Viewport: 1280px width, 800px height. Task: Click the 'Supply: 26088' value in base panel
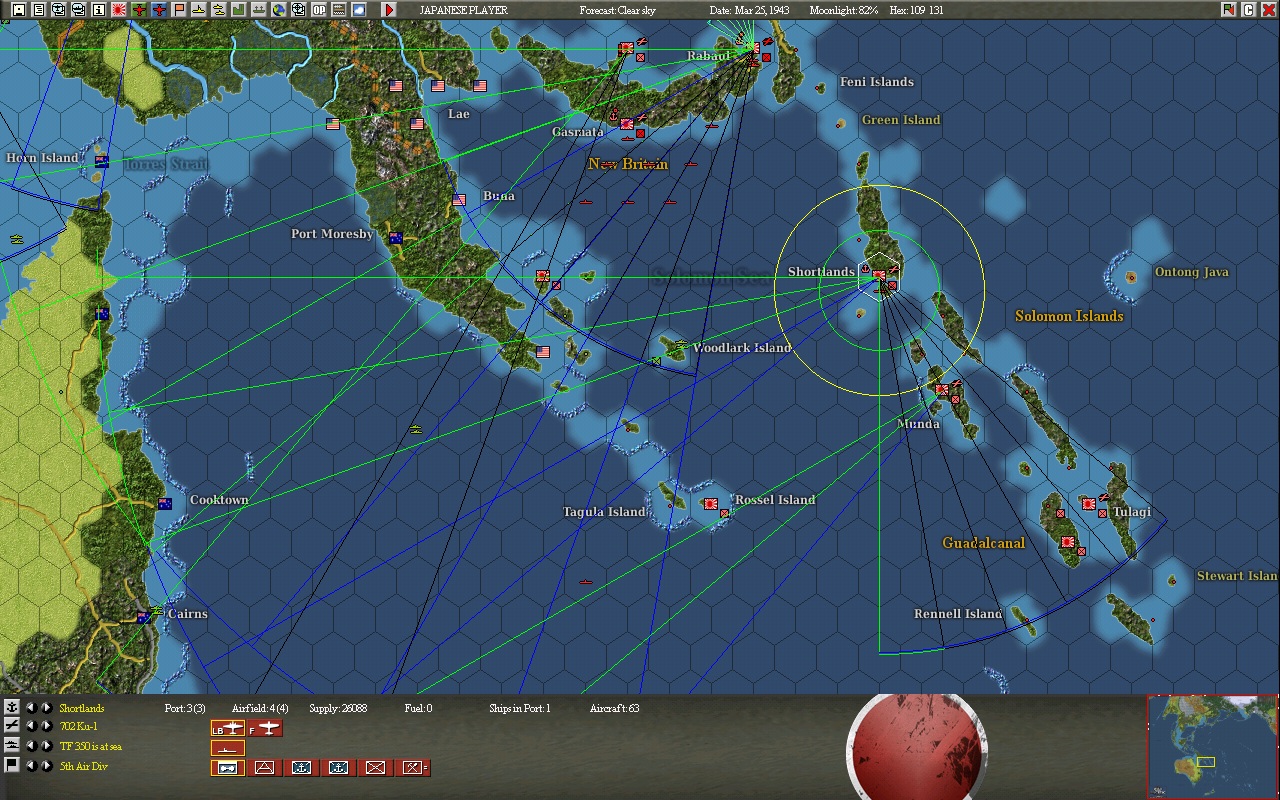tap(338, 708)
